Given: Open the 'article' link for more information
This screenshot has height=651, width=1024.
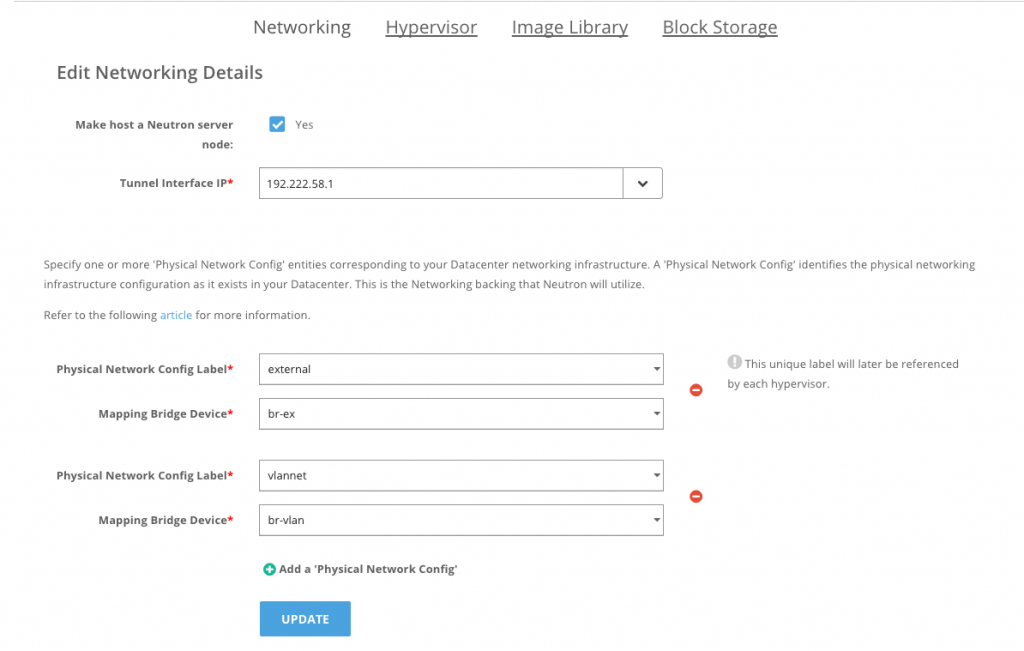Looking at the screenshot, I should (176, 315).
